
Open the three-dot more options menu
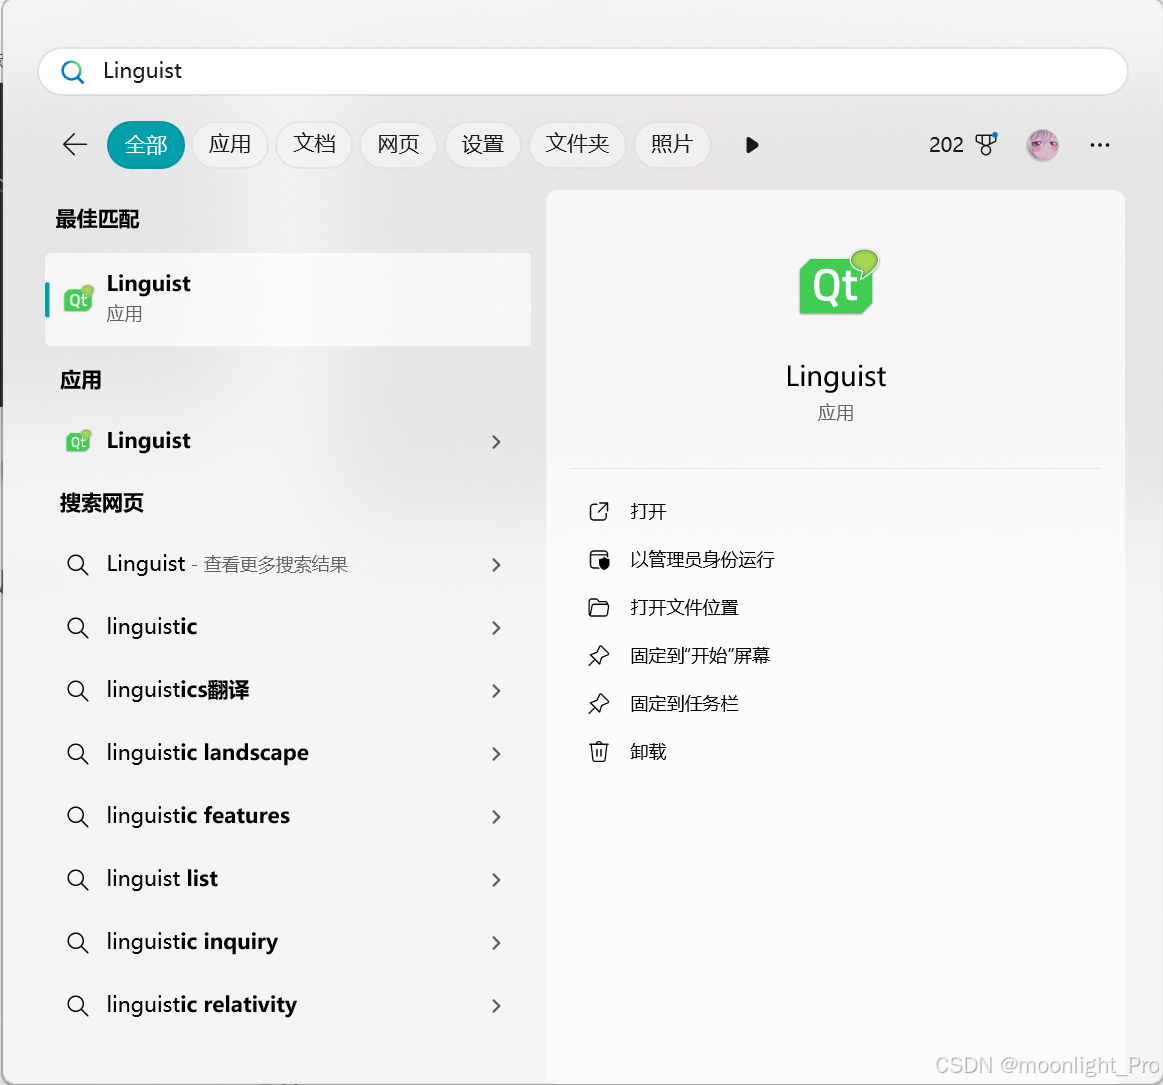[x=1100, y=145]
